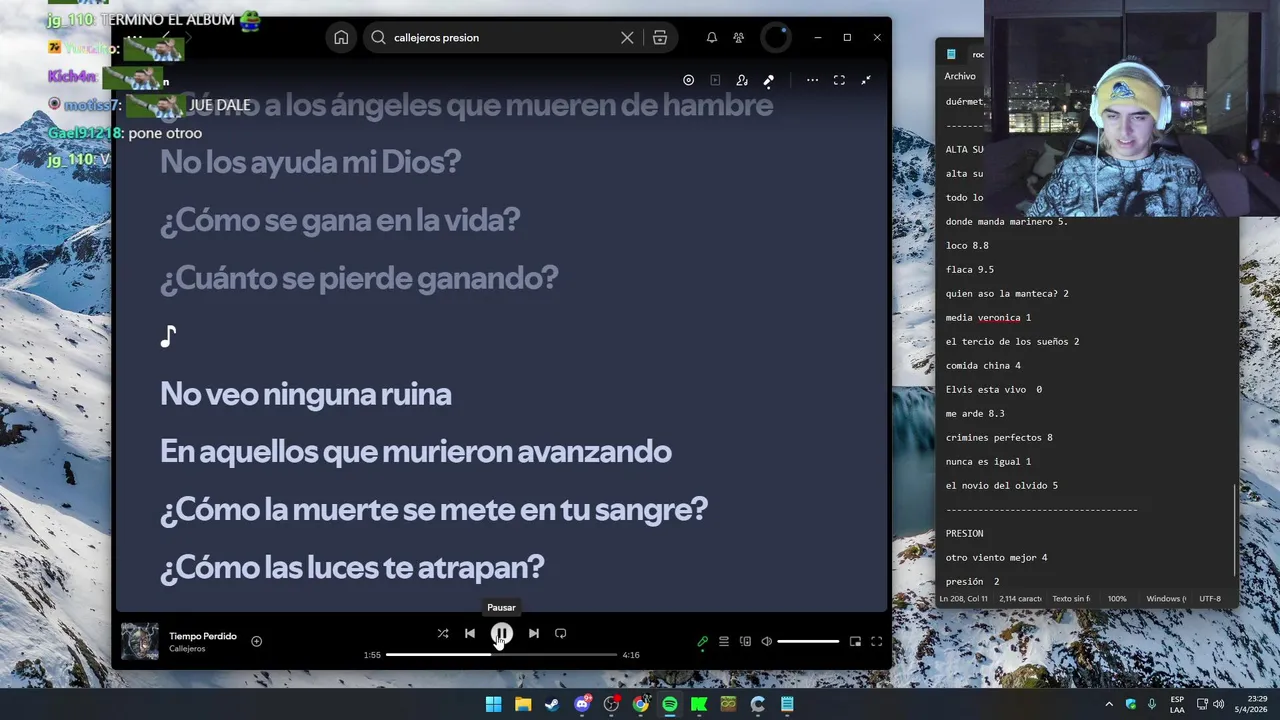
Task: Go to Spotify Home
Action: 341,37
